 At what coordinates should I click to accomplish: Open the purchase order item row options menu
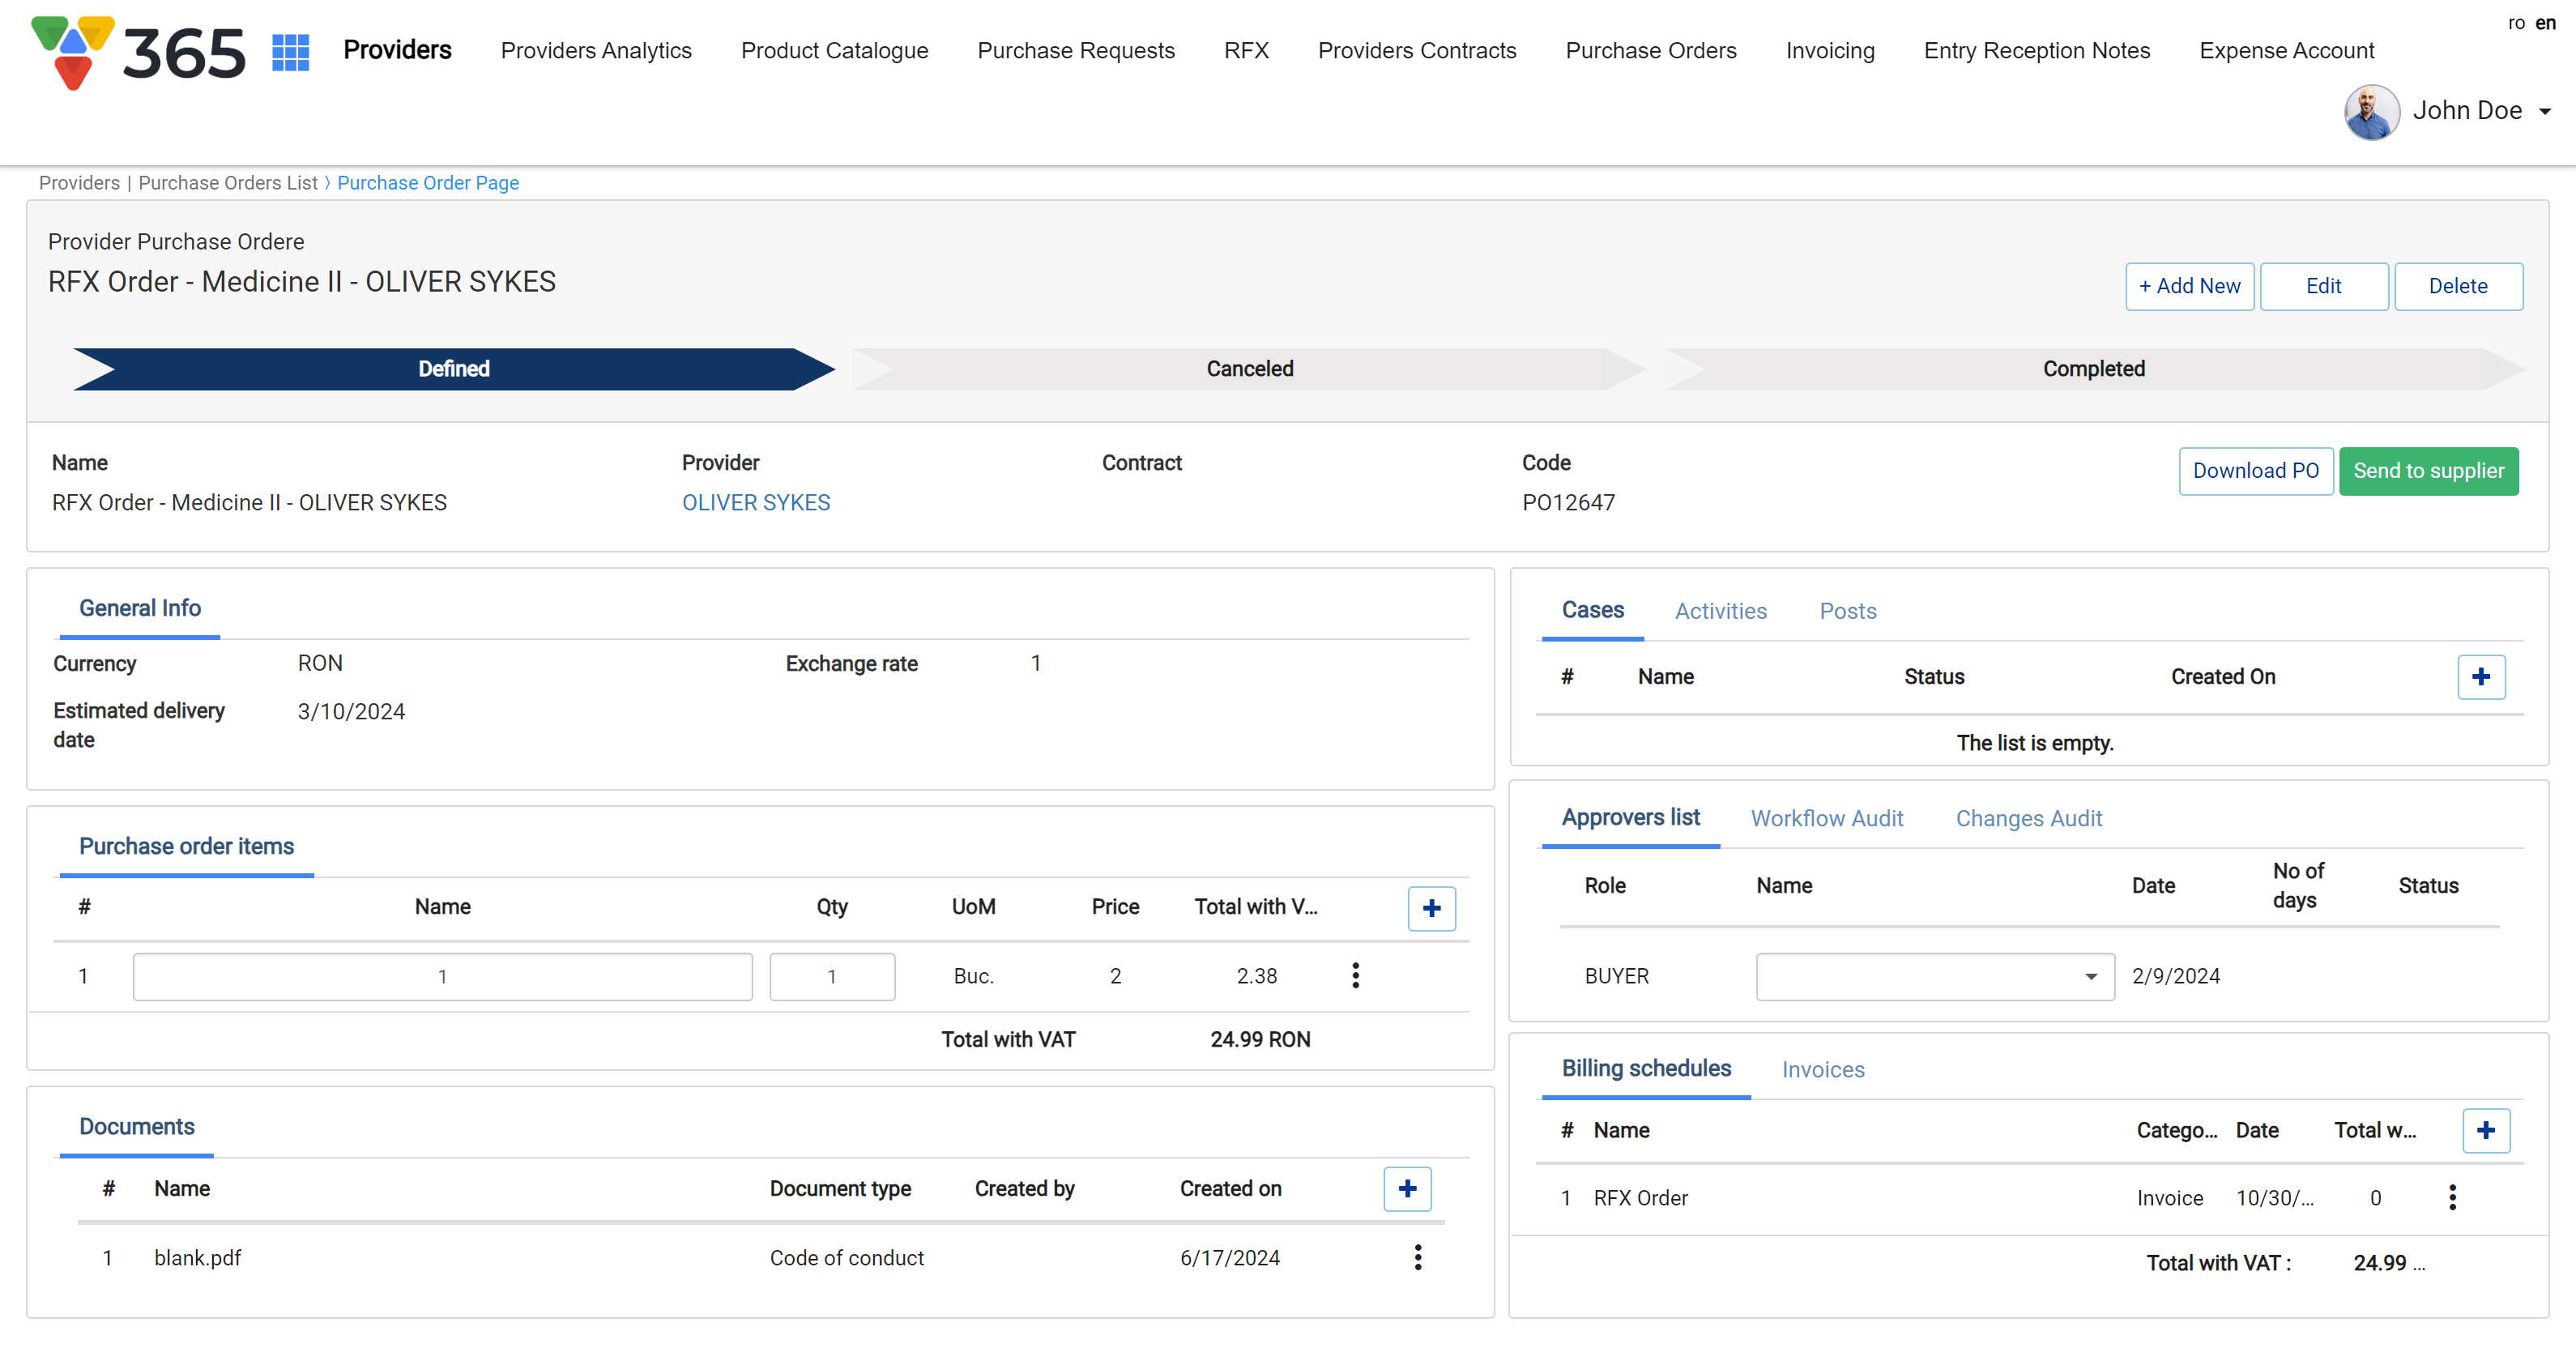(1355, 975)
